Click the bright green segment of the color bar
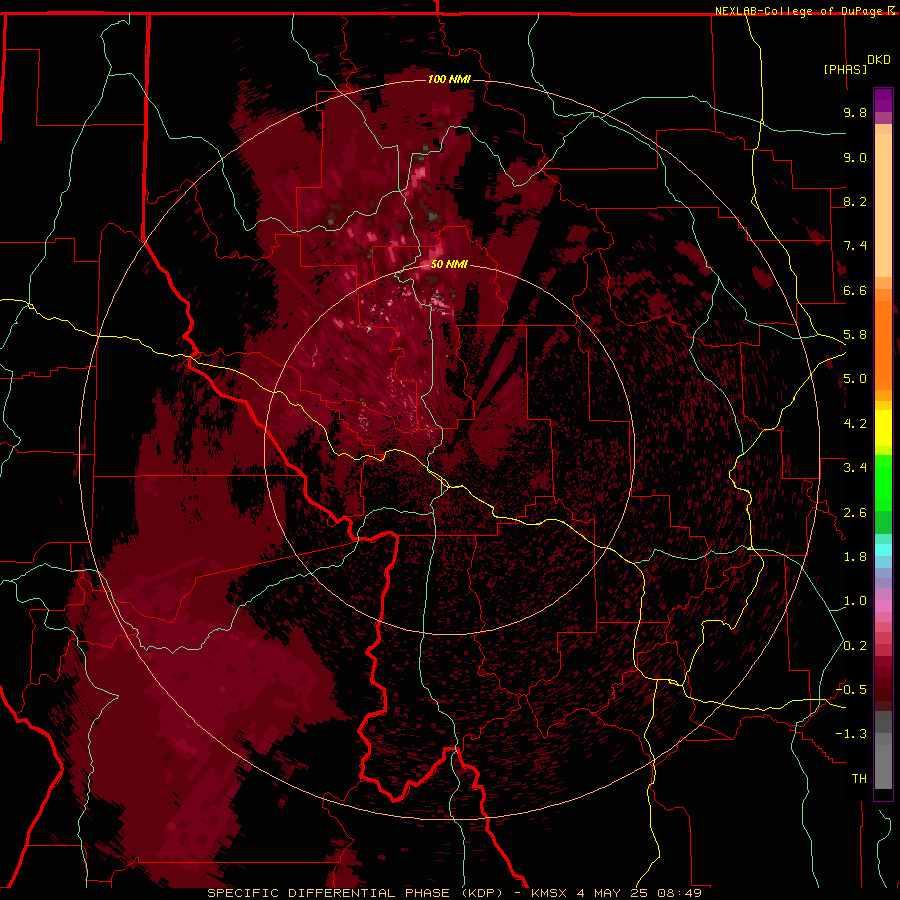 883,483
